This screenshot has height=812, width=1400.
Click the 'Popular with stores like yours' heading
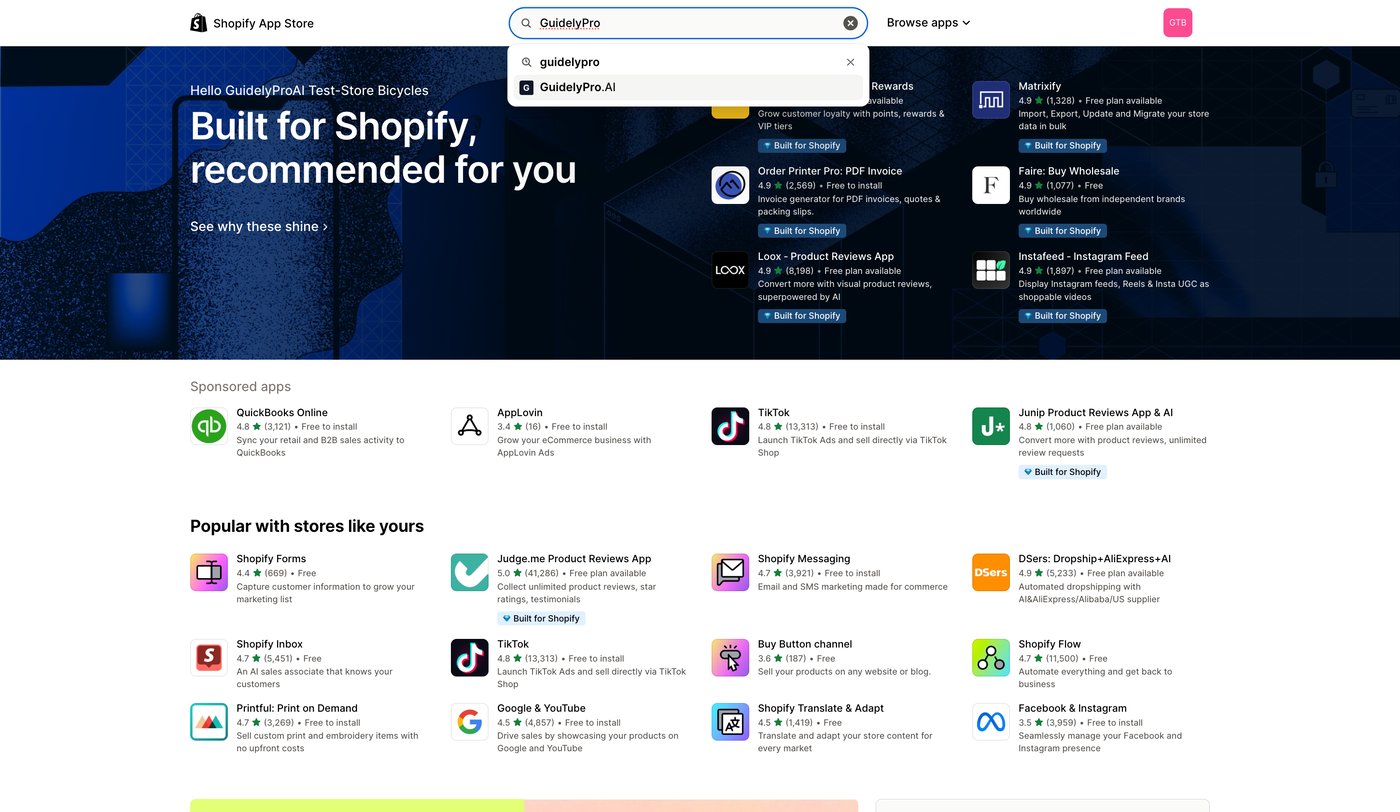(307, 527)
